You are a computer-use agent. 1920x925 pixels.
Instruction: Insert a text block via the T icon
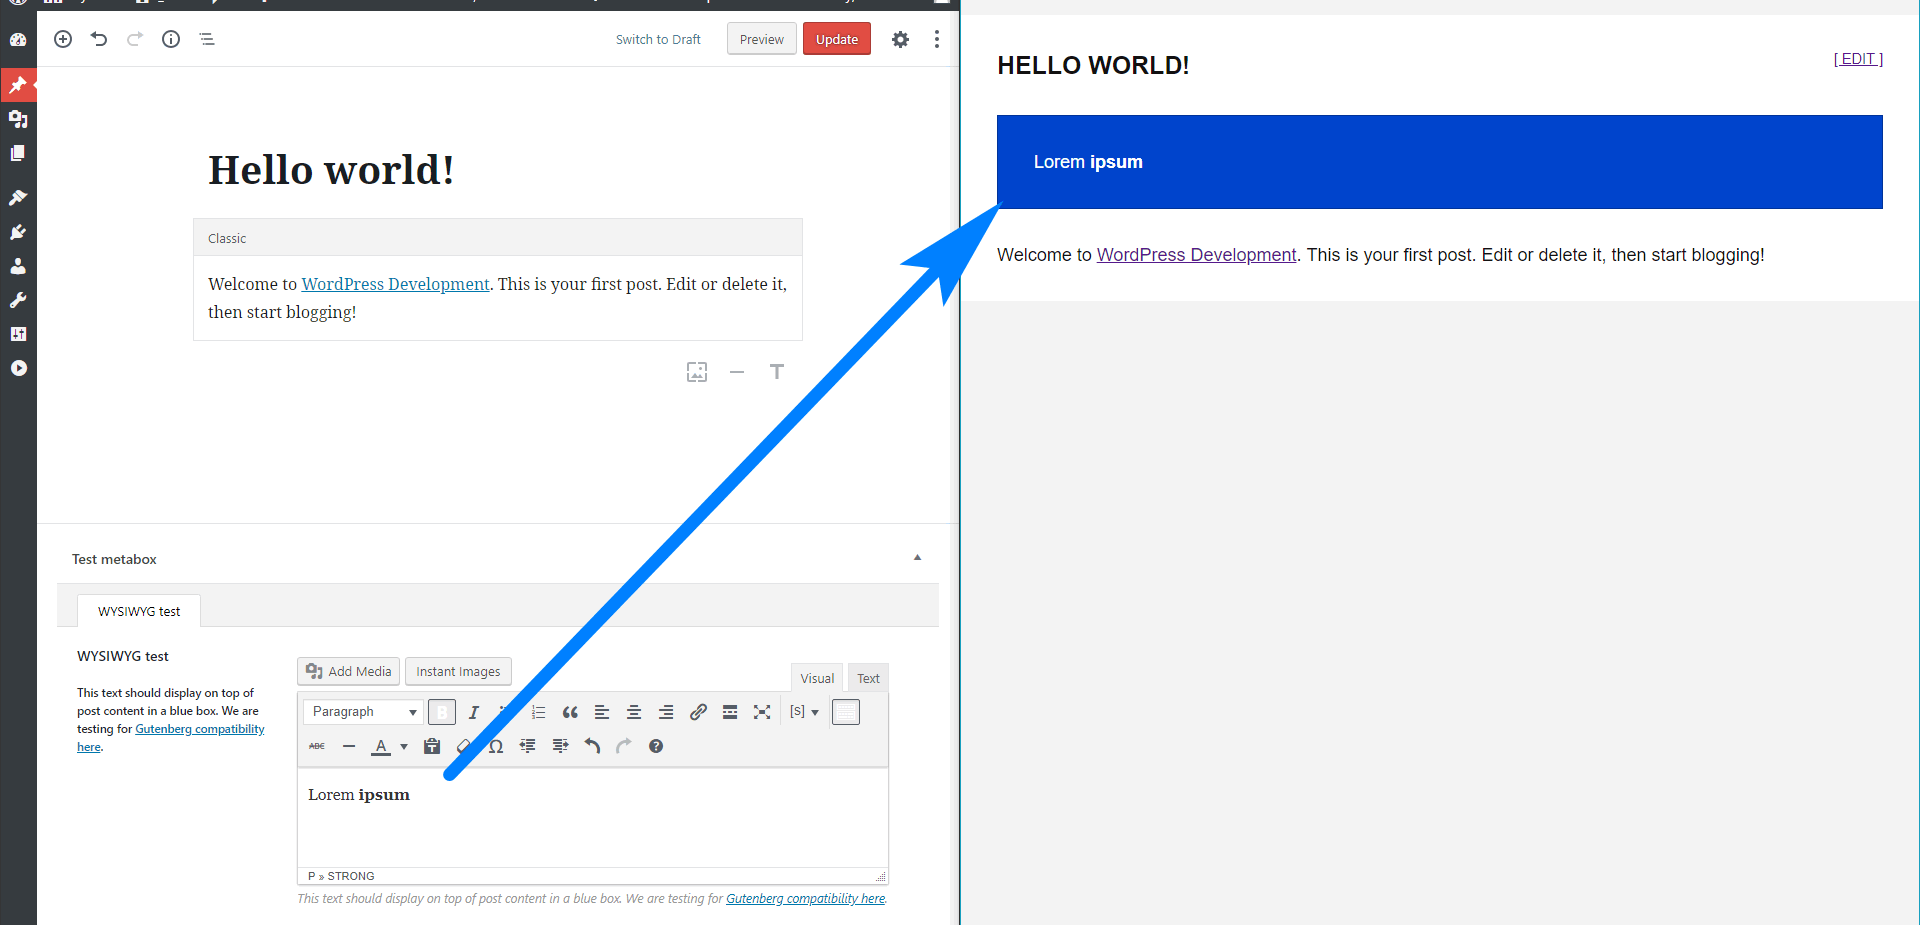tap(777, 372)
